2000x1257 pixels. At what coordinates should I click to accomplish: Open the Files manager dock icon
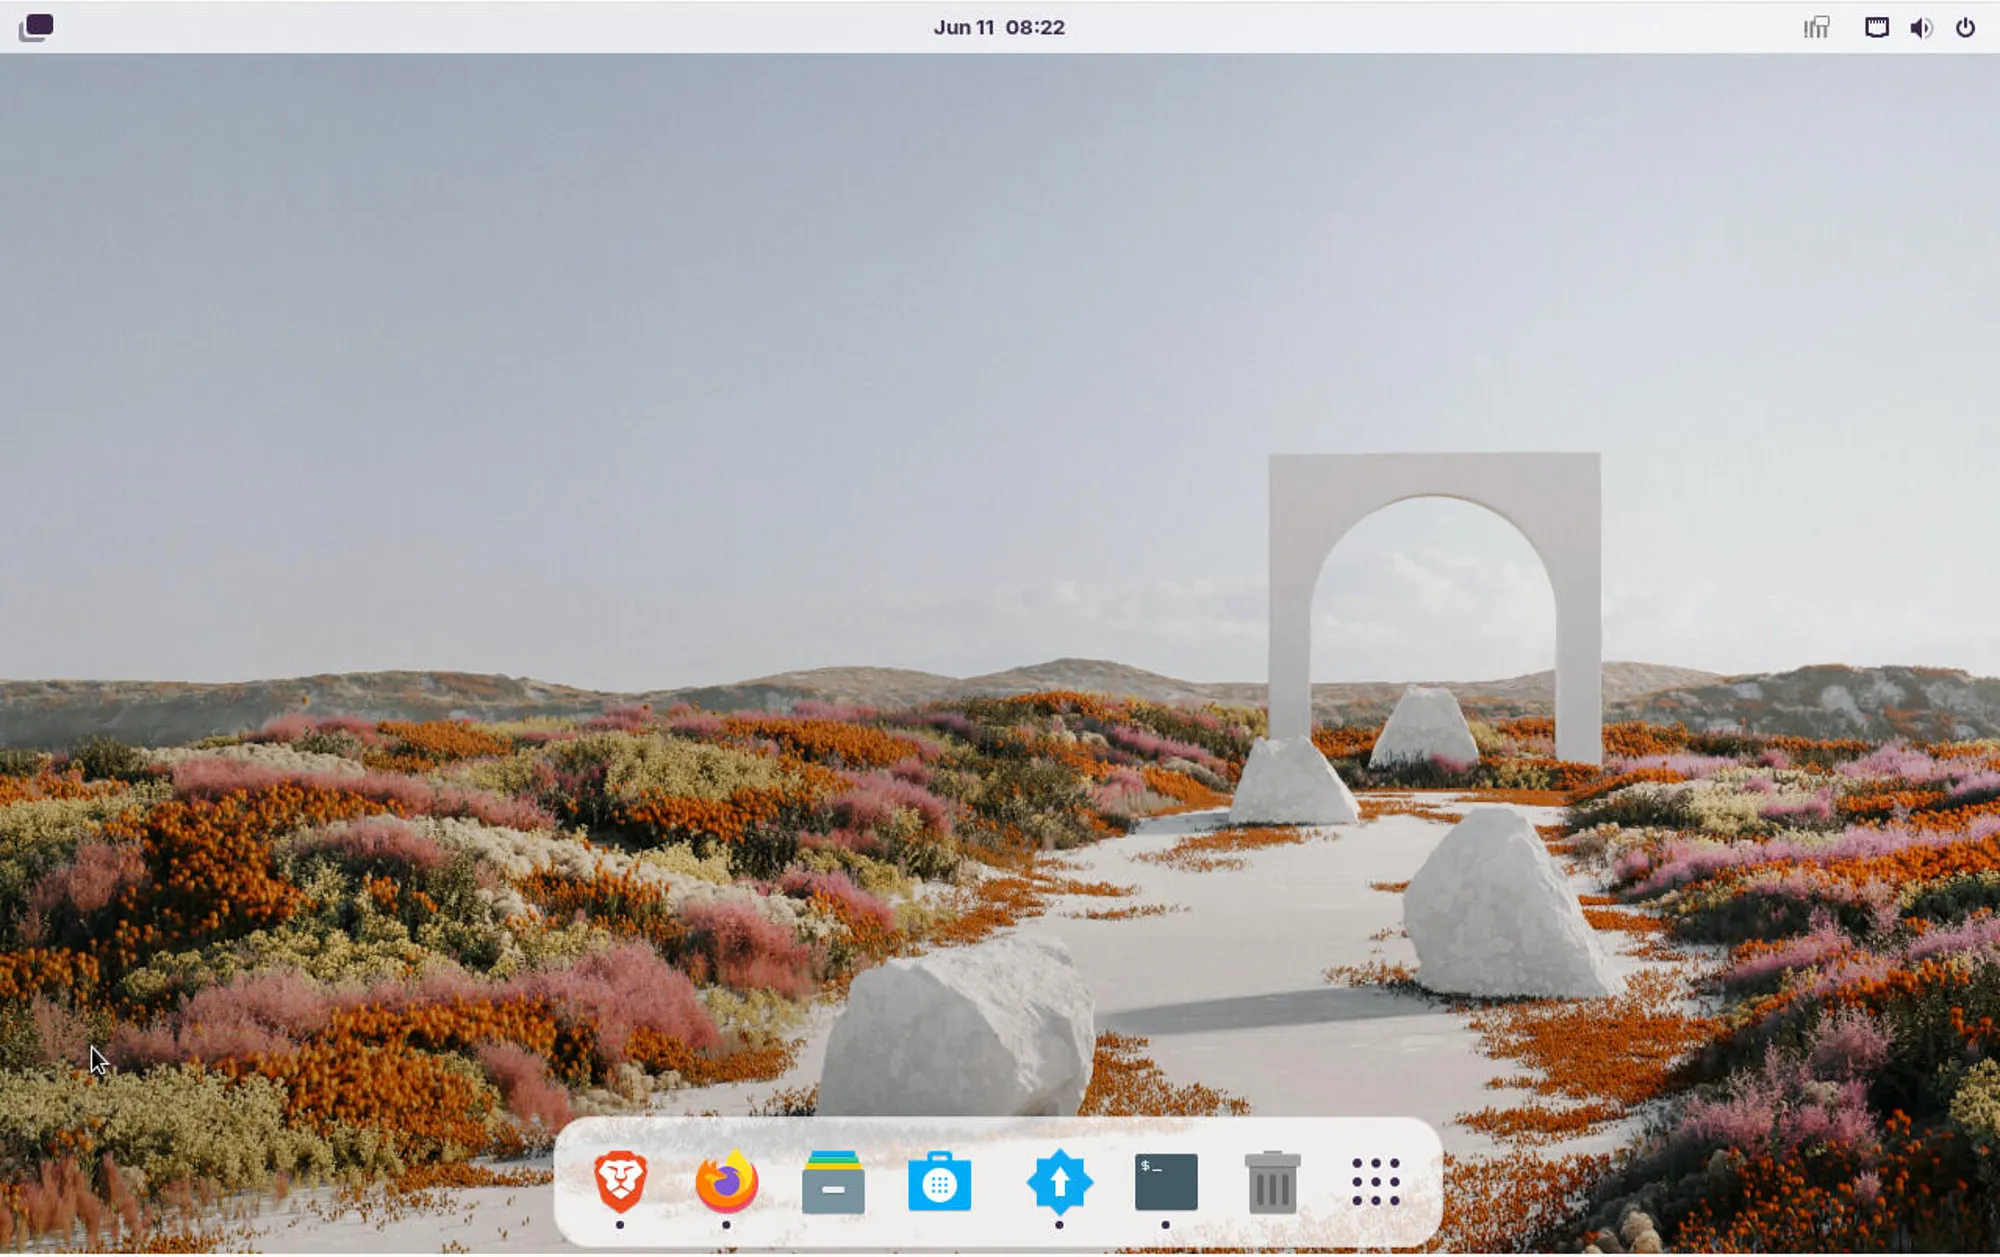tap(833, 1181)
